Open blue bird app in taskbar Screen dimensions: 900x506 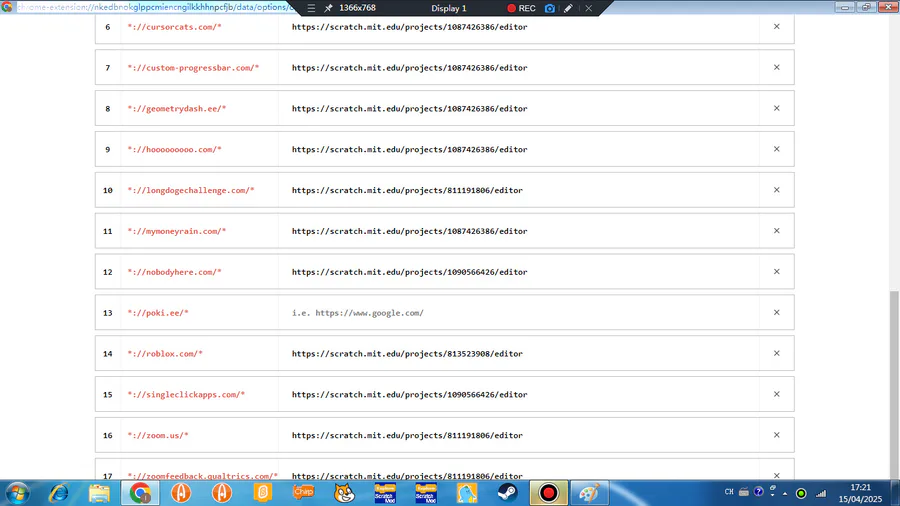[467, 493]
